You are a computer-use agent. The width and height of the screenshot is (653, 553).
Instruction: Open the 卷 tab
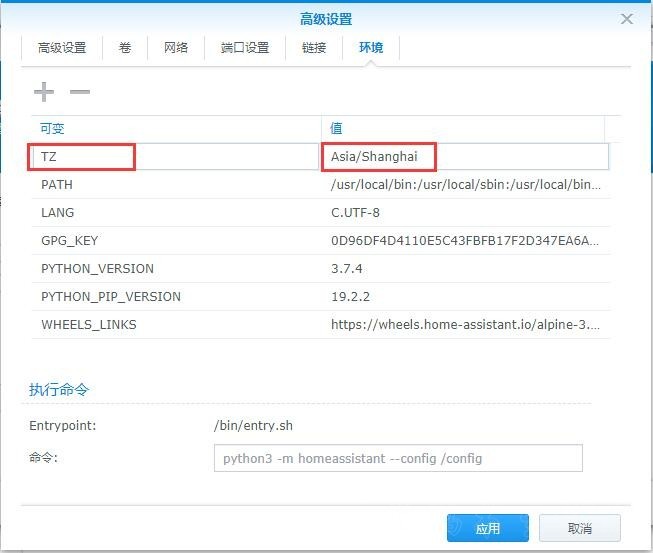tap(125, 48)
